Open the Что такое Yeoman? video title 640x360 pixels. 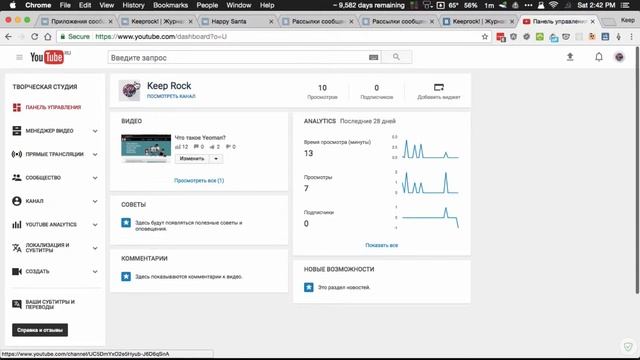[x=200, y=138]
